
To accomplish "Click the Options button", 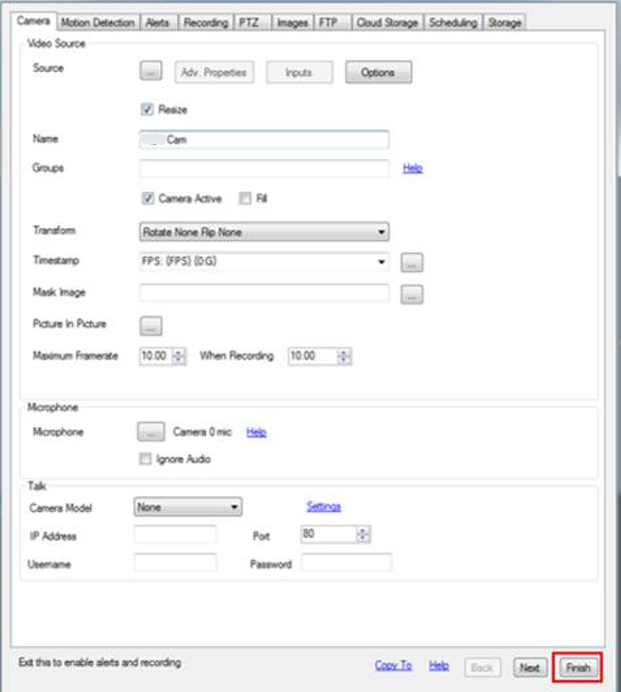I will 378,72.
